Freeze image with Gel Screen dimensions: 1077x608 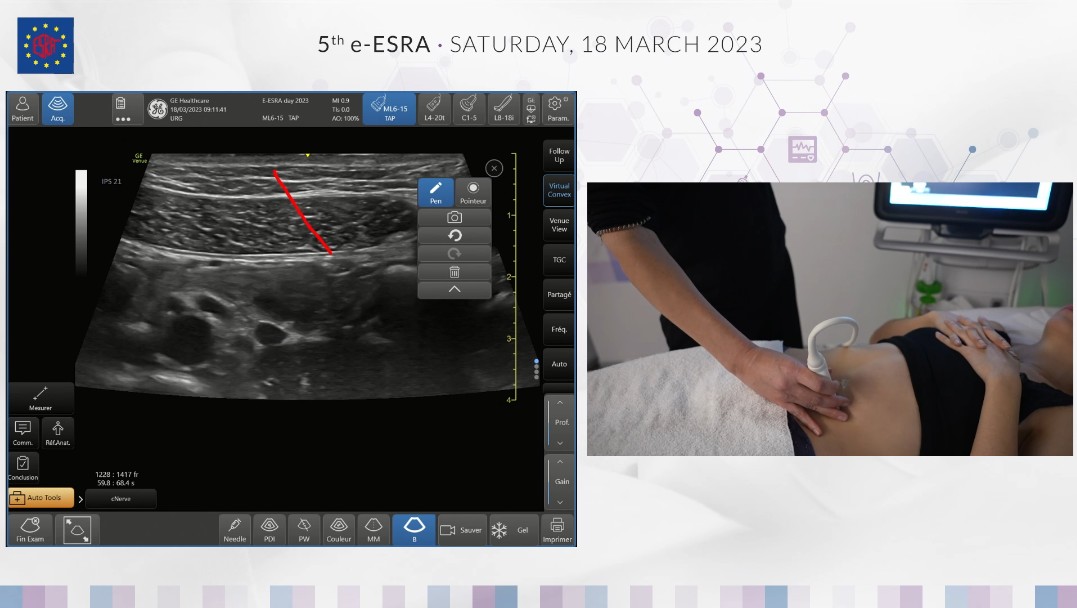(x=512, y=530)
